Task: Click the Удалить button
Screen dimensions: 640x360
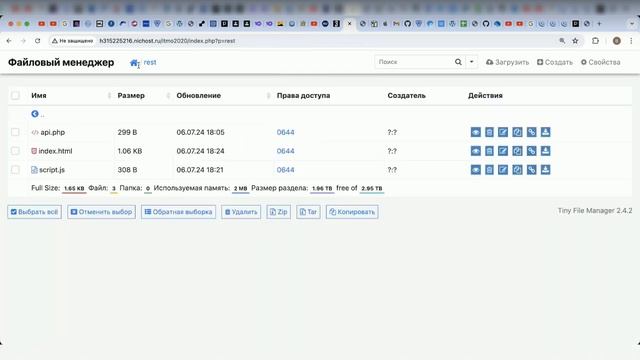Action: (241, 212)
